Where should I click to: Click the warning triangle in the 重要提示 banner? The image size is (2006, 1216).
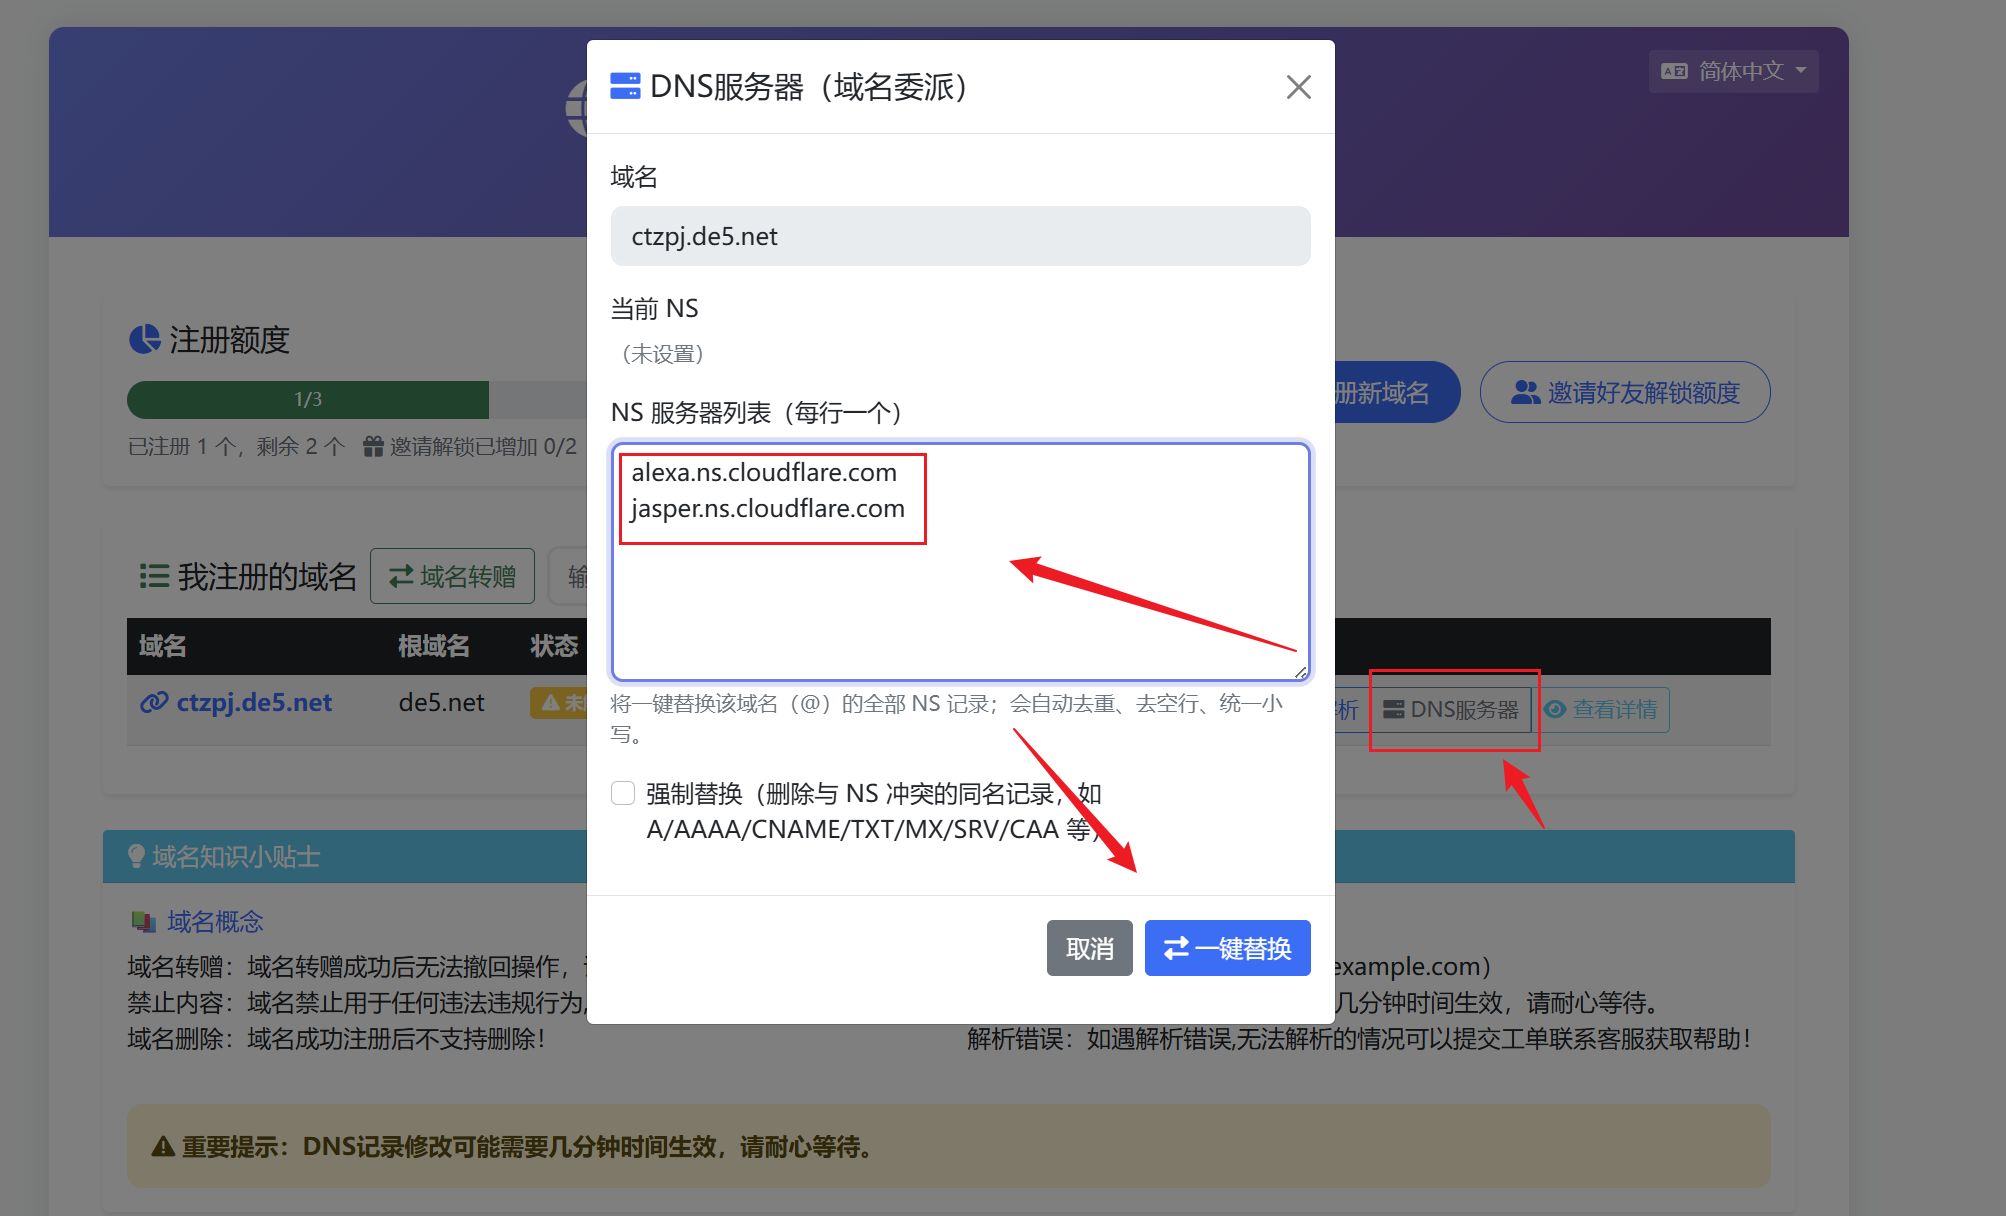161,1146
